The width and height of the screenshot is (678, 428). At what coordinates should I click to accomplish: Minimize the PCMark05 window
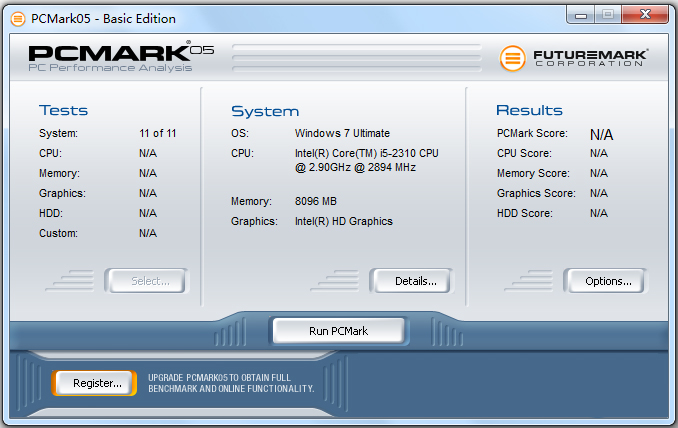582,14
